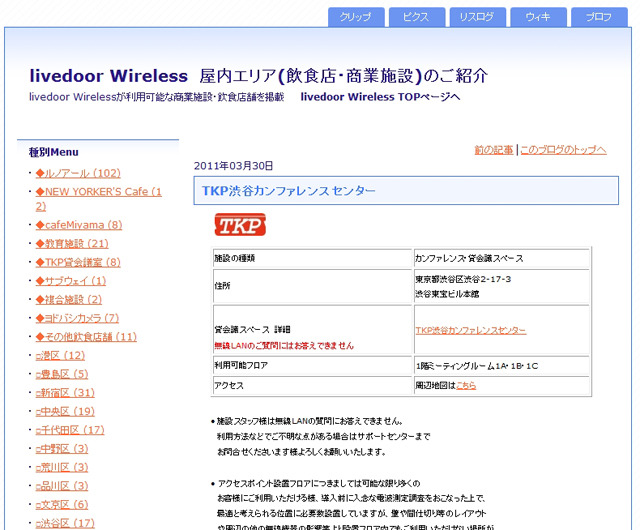The image size is (640, 530).
Task: Open サブウェイ (1) category
Action: pyautogui.click(x=71, y=281)
